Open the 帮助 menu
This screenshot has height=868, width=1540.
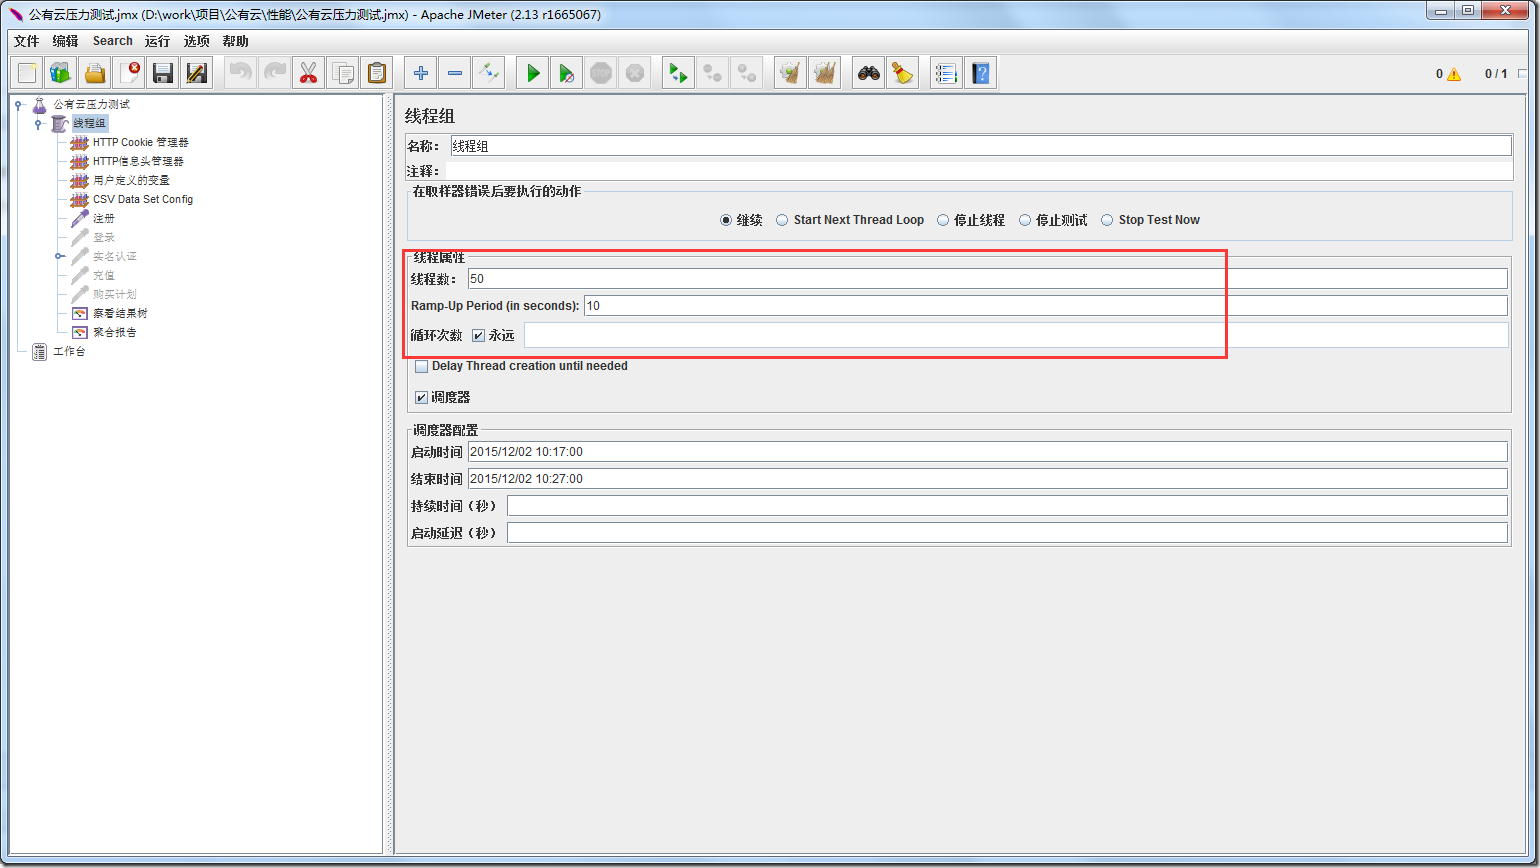click(236, 41)
